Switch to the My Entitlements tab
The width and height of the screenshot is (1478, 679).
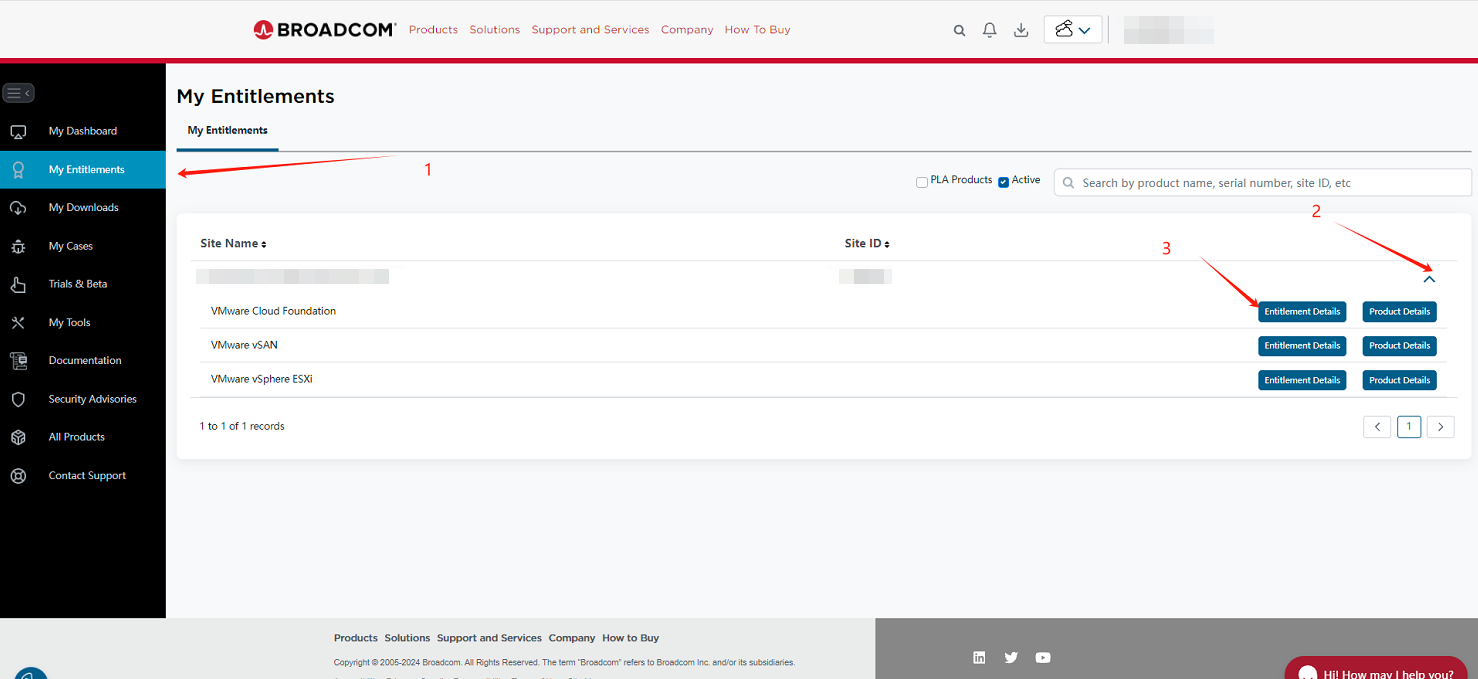point(228,130)
